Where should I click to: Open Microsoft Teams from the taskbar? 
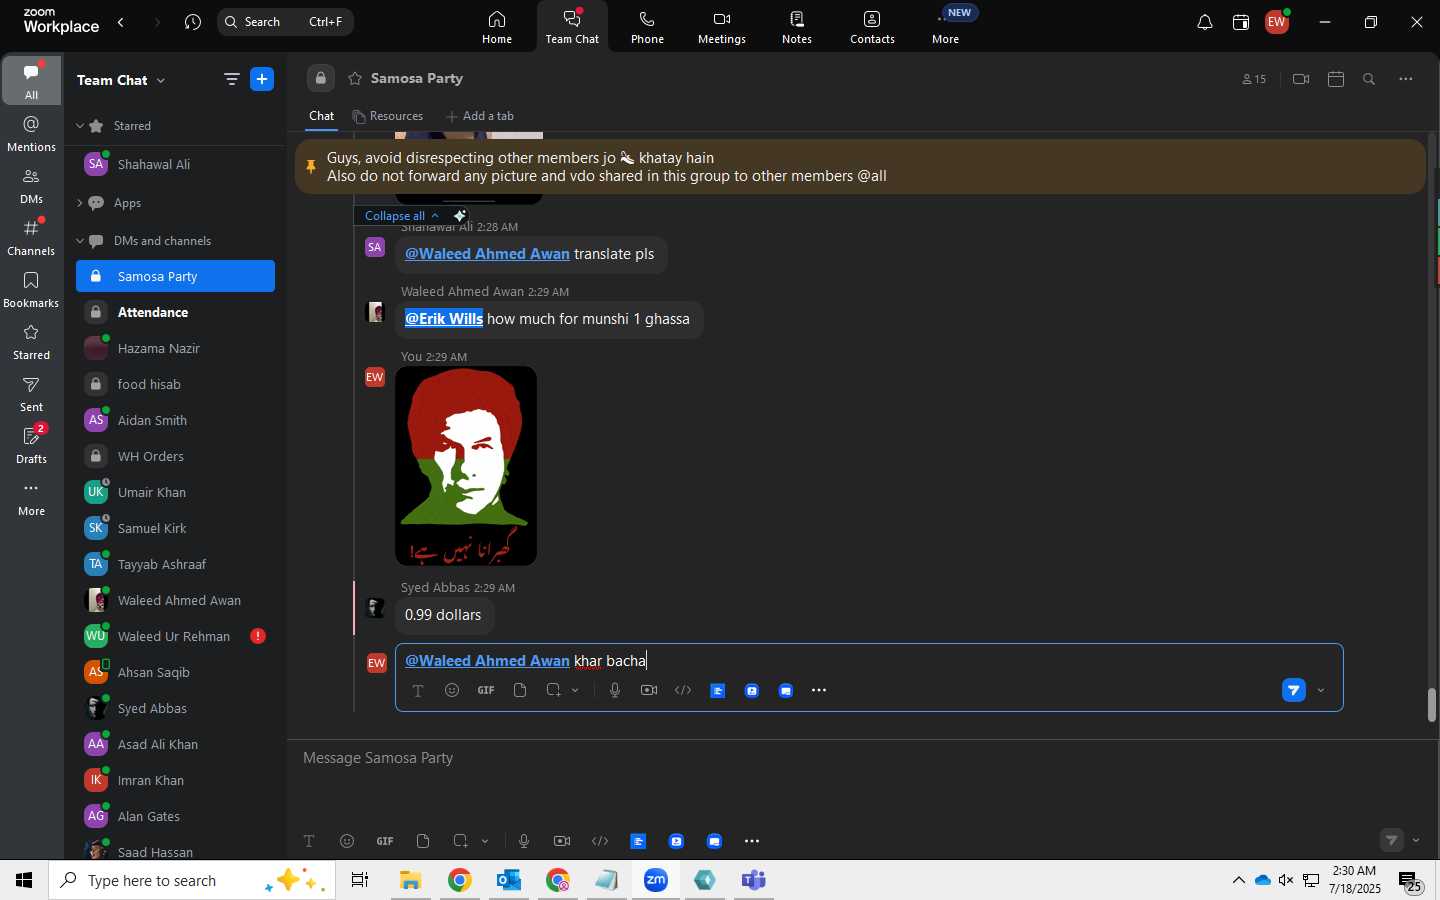point(754,881)
